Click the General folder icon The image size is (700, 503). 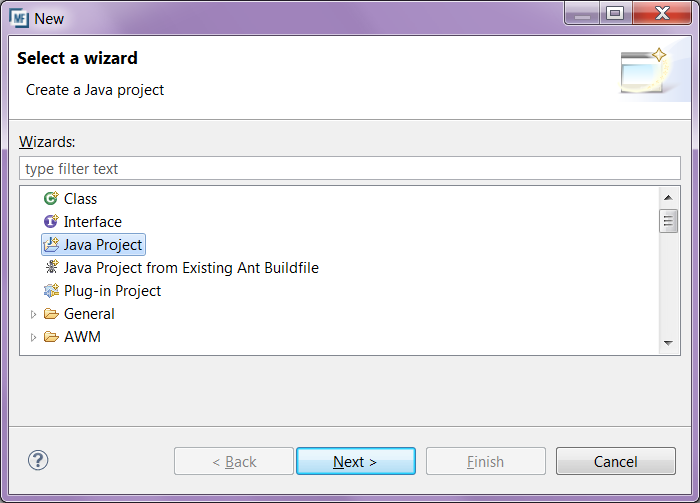point(51,314)
